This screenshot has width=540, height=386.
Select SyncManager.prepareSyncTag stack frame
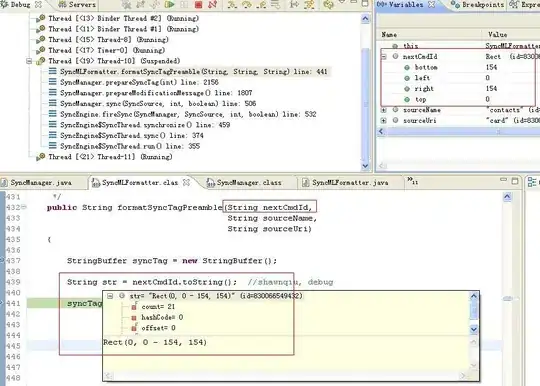(139, 82)
